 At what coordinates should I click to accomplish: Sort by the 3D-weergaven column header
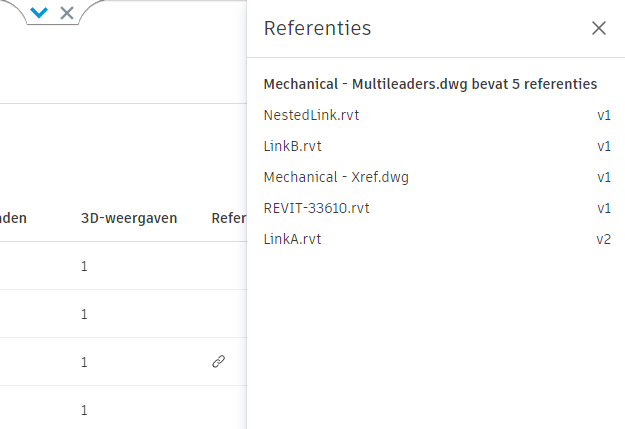(129, 217)
